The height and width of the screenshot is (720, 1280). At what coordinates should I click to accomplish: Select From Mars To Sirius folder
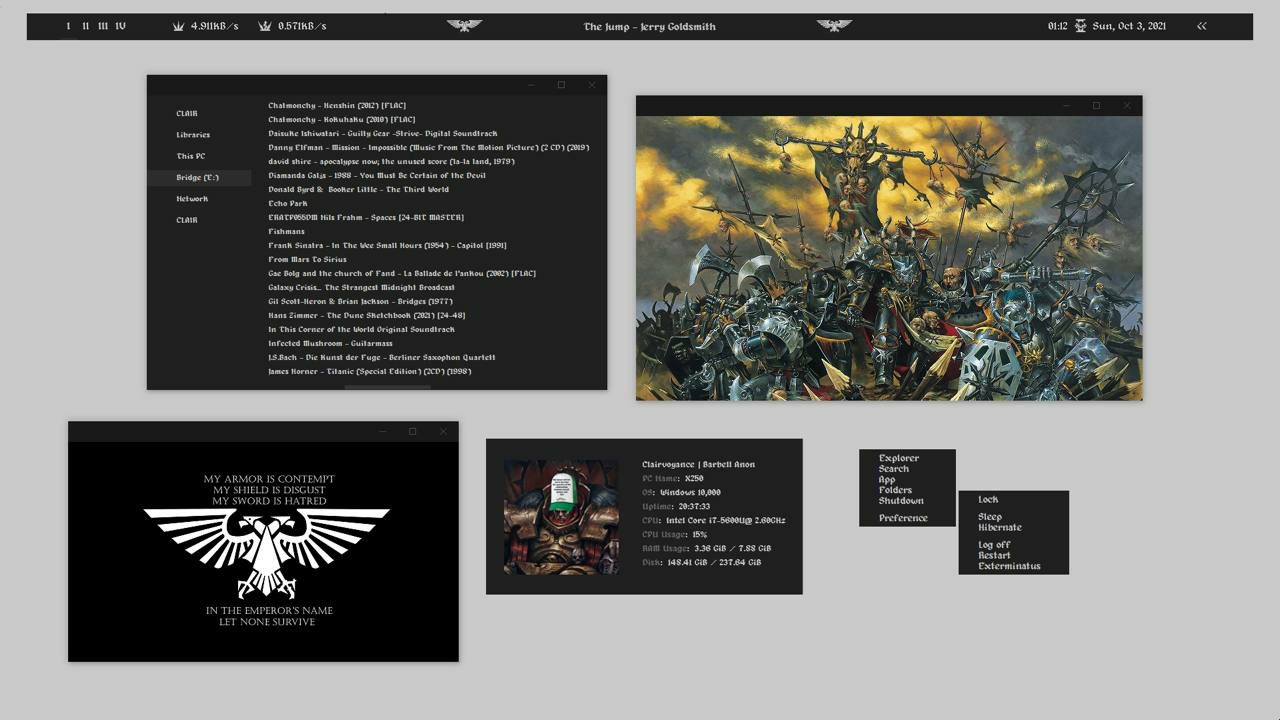(307, 259)
